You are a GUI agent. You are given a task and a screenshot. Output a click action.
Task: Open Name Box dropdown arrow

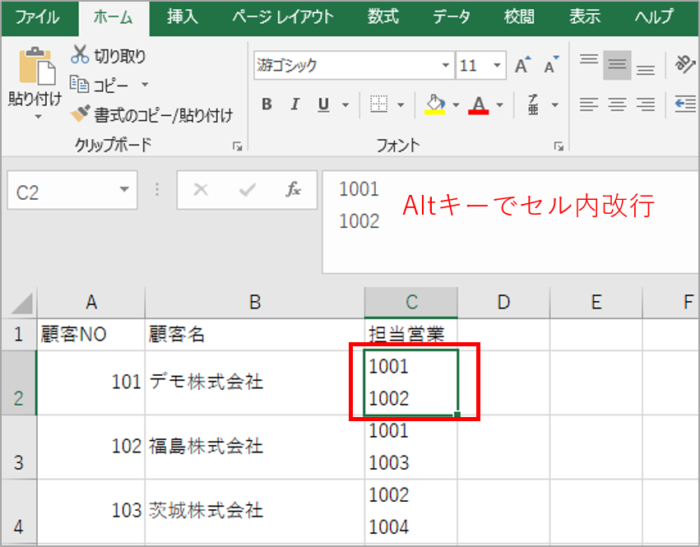click(x=125, y=190)
